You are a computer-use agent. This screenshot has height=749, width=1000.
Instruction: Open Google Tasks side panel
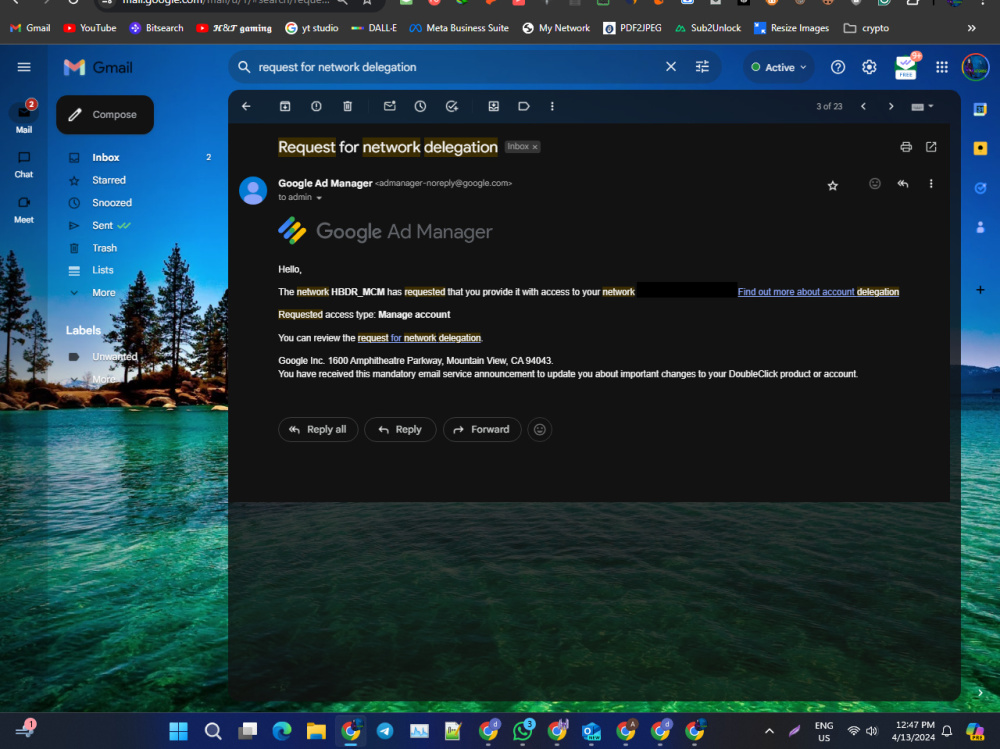(x=980, y=188)
